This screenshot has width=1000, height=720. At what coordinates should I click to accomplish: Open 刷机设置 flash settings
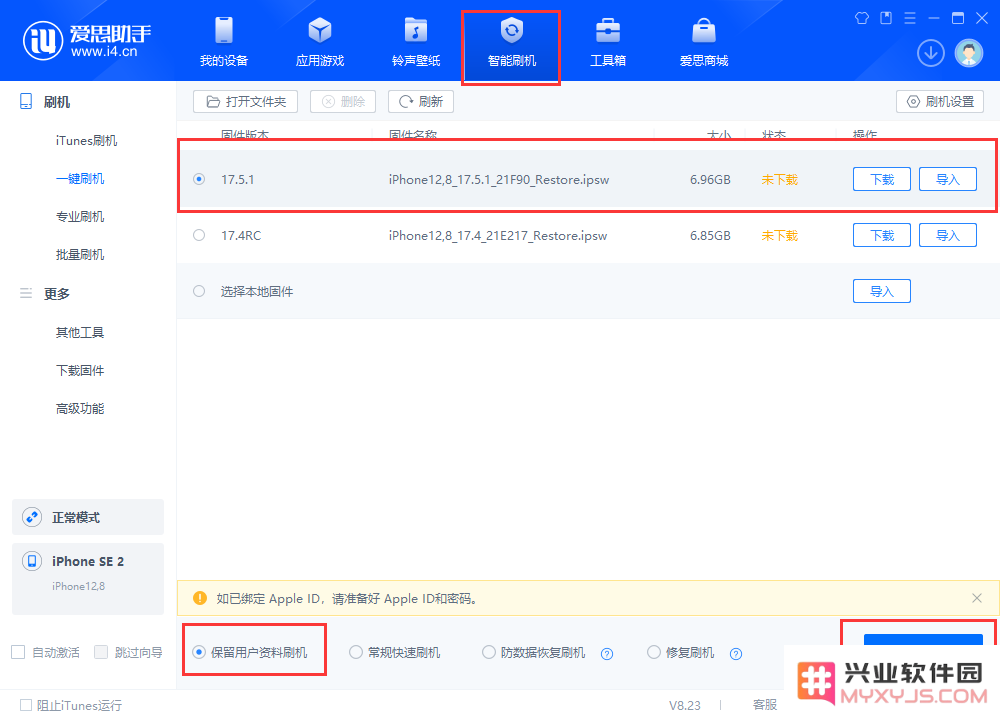(x=940, y=101)
